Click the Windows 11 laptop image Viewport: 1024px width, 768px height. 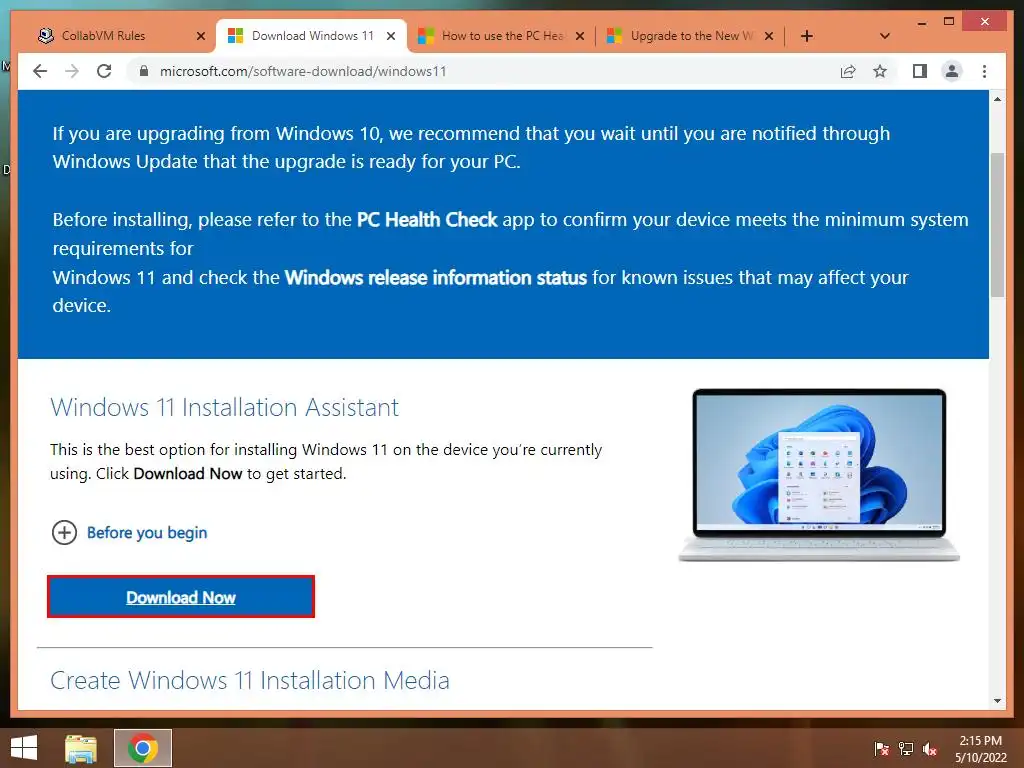[x=819, y=475]
